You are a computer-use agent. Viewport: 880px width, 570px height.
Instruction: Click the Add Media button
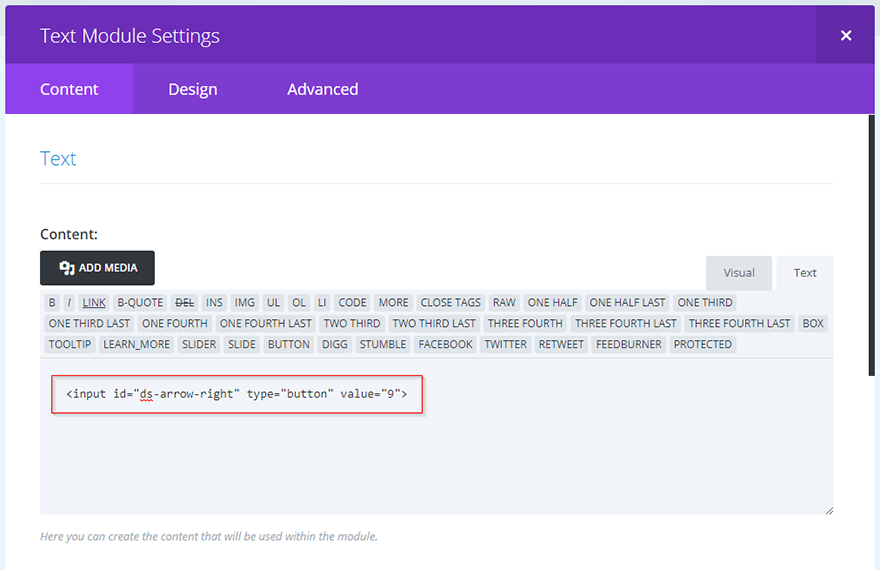(97, 268)
